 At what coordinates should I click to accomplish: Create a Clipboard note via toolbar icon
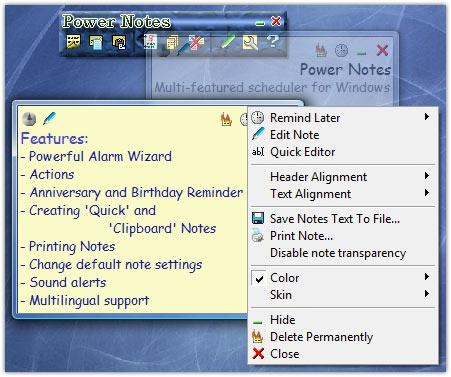119,43
